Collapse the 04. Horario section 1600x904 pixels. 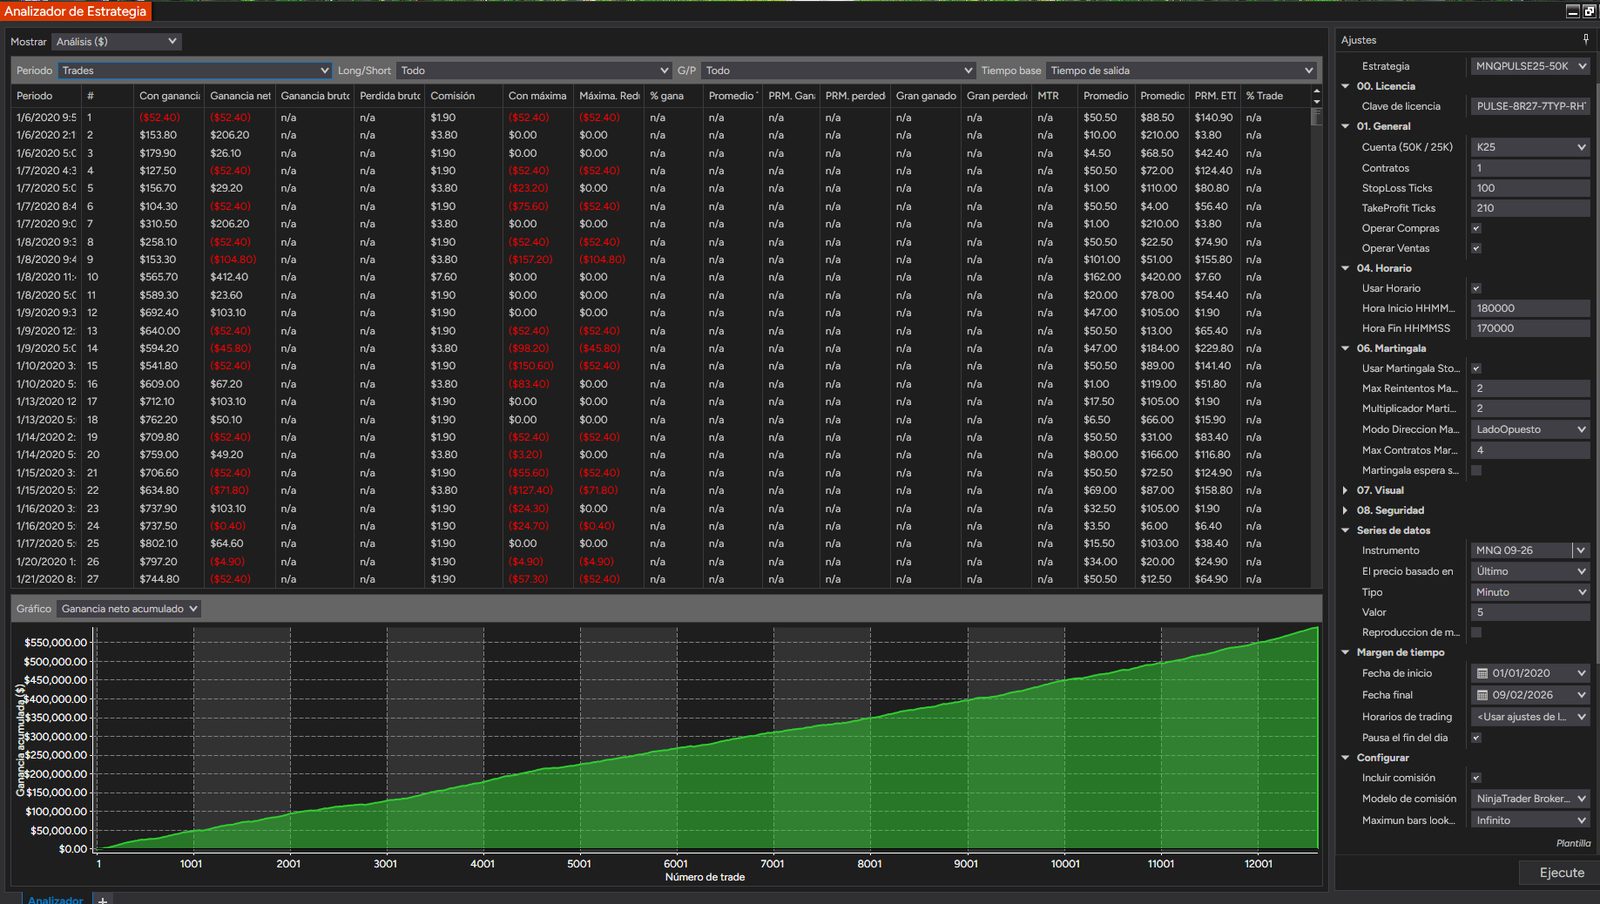(x=1346, y=268)
